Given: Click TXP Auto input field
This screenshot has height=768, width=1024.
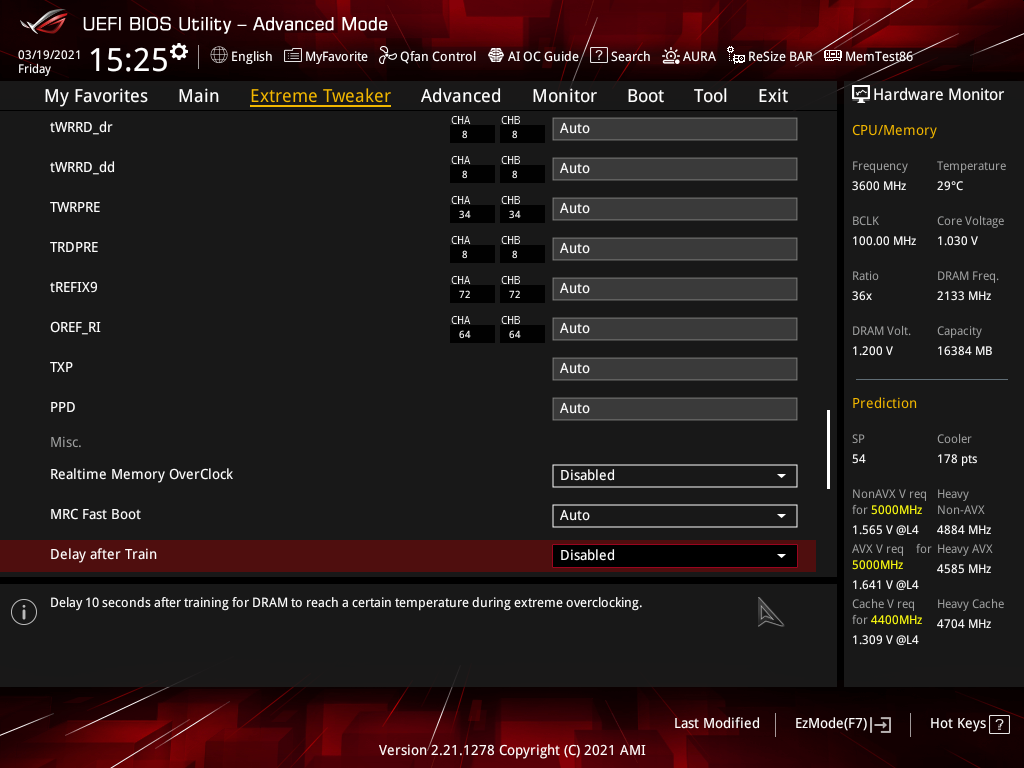Looking at the screenshot, I should click(675, 368).
